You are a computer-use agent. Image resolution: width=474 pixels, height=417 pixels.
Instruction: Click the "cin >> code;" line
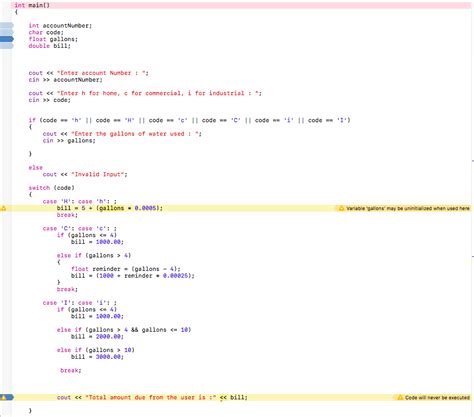(x=49, y=100)
